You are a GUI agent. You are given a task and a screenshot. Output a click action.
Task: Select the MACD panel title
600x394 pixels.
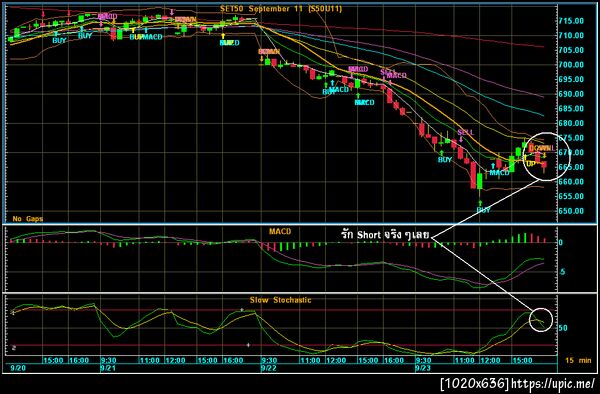pos(280,231)
